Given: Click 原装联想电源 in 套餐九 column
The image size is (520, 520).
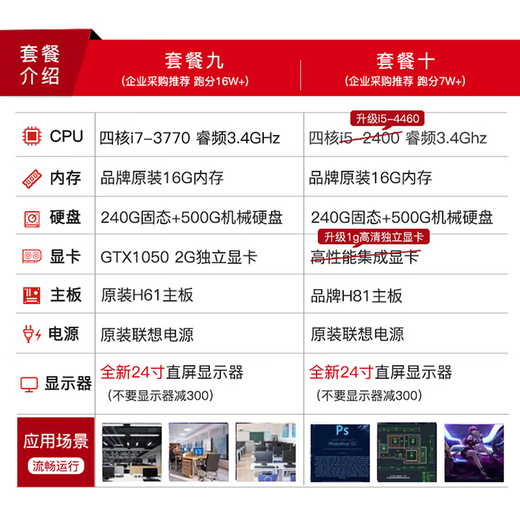Looking at the screenshot, I should click(147, 335).
